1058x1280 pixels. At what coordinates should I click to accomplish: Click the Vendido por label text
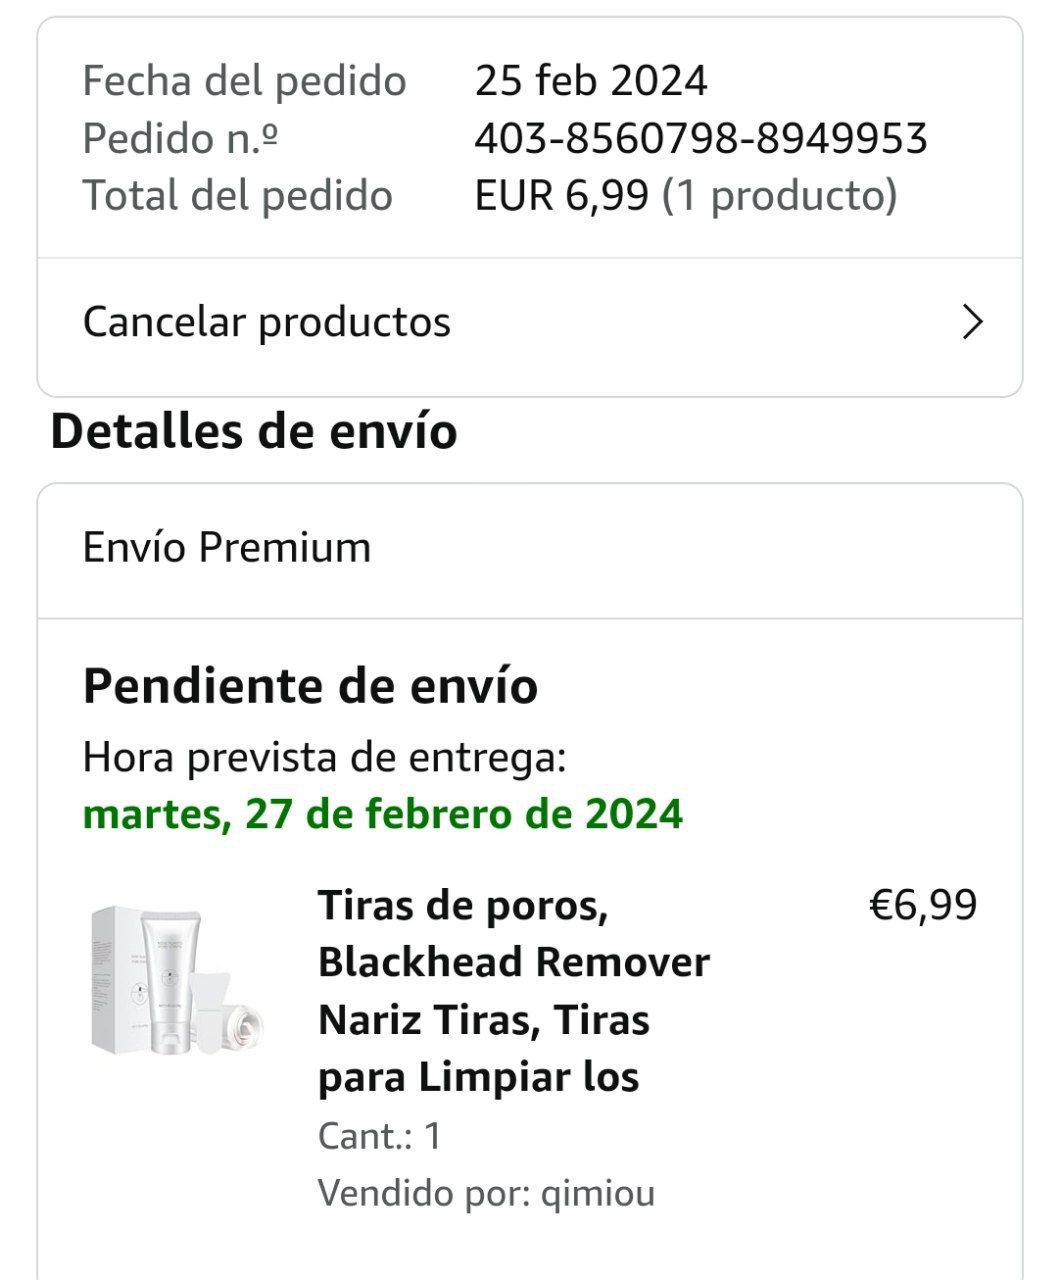click(x=425, y=1193)
